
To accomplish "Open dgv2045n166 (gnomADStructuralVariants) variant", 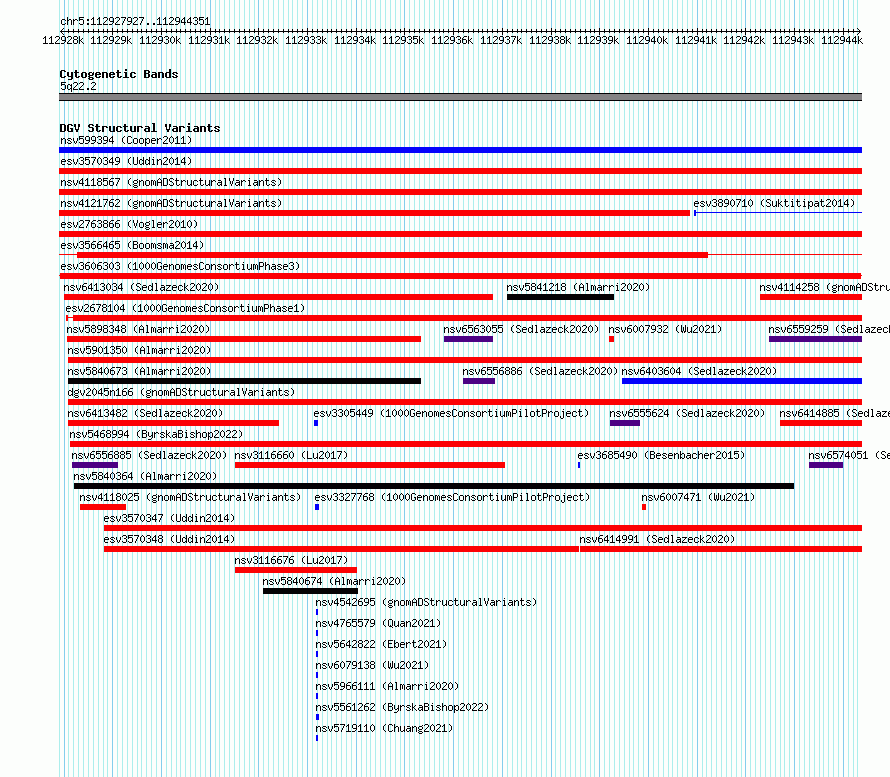I will [464, 402].
